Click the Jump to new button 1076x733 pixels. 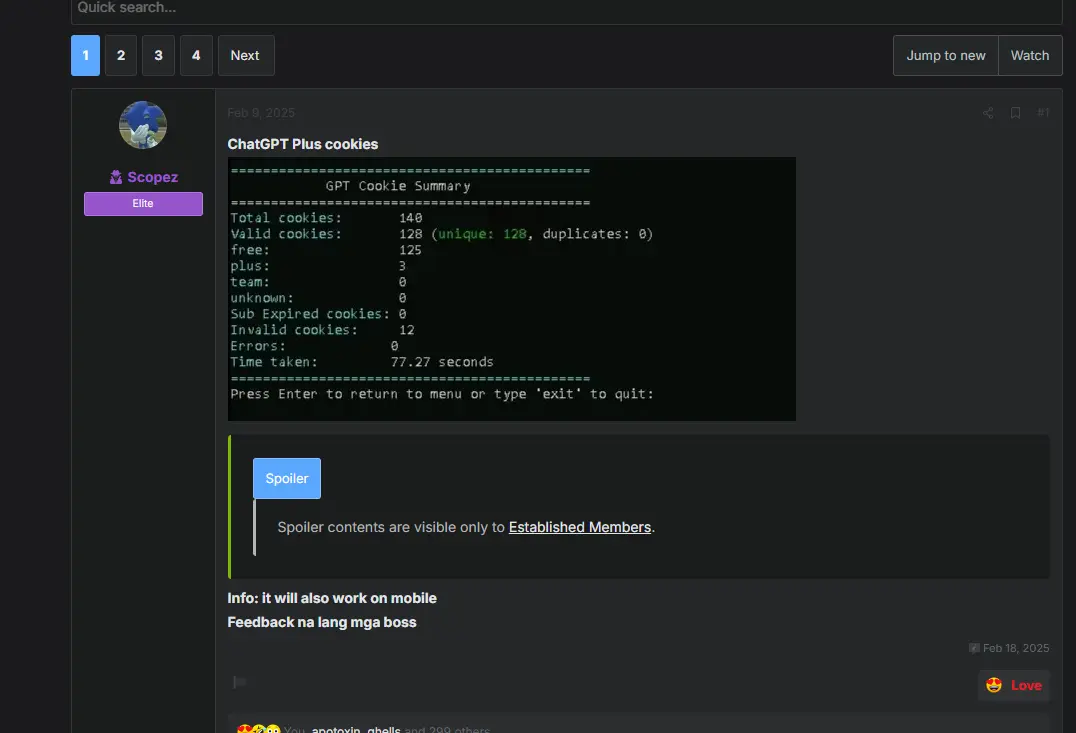point(946,56)
